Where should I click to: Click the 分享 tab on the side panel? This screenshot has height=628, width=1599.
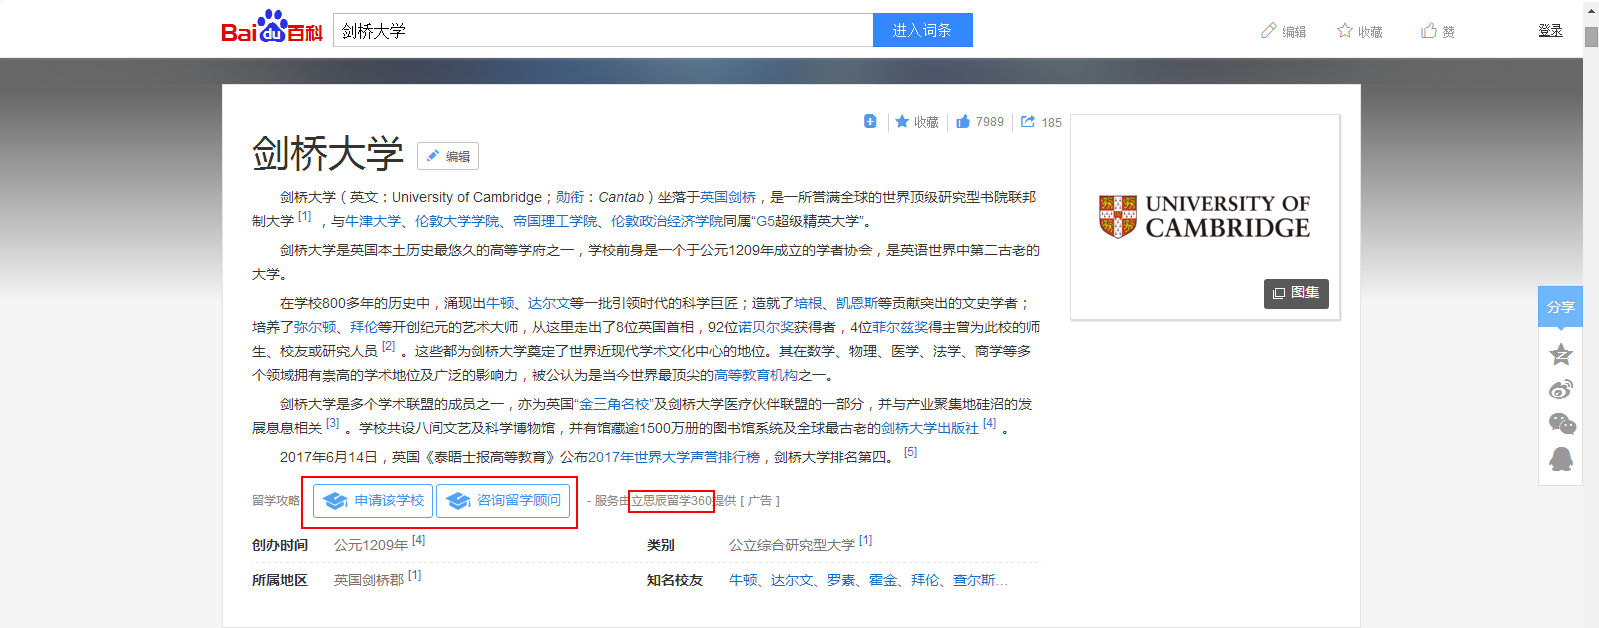click(x=1560, y=307)
